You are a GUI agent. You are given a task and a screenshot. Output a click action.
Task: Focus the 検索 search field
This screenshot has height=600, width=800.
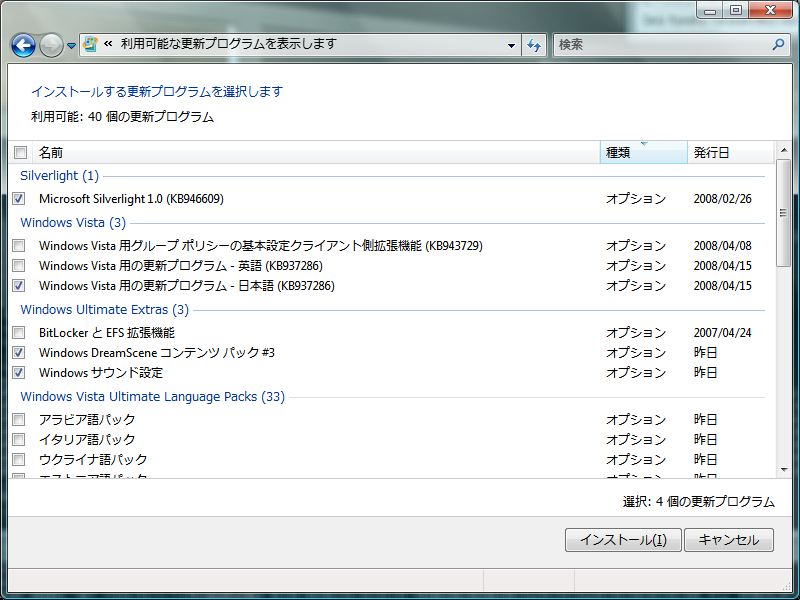coord(663,45)
